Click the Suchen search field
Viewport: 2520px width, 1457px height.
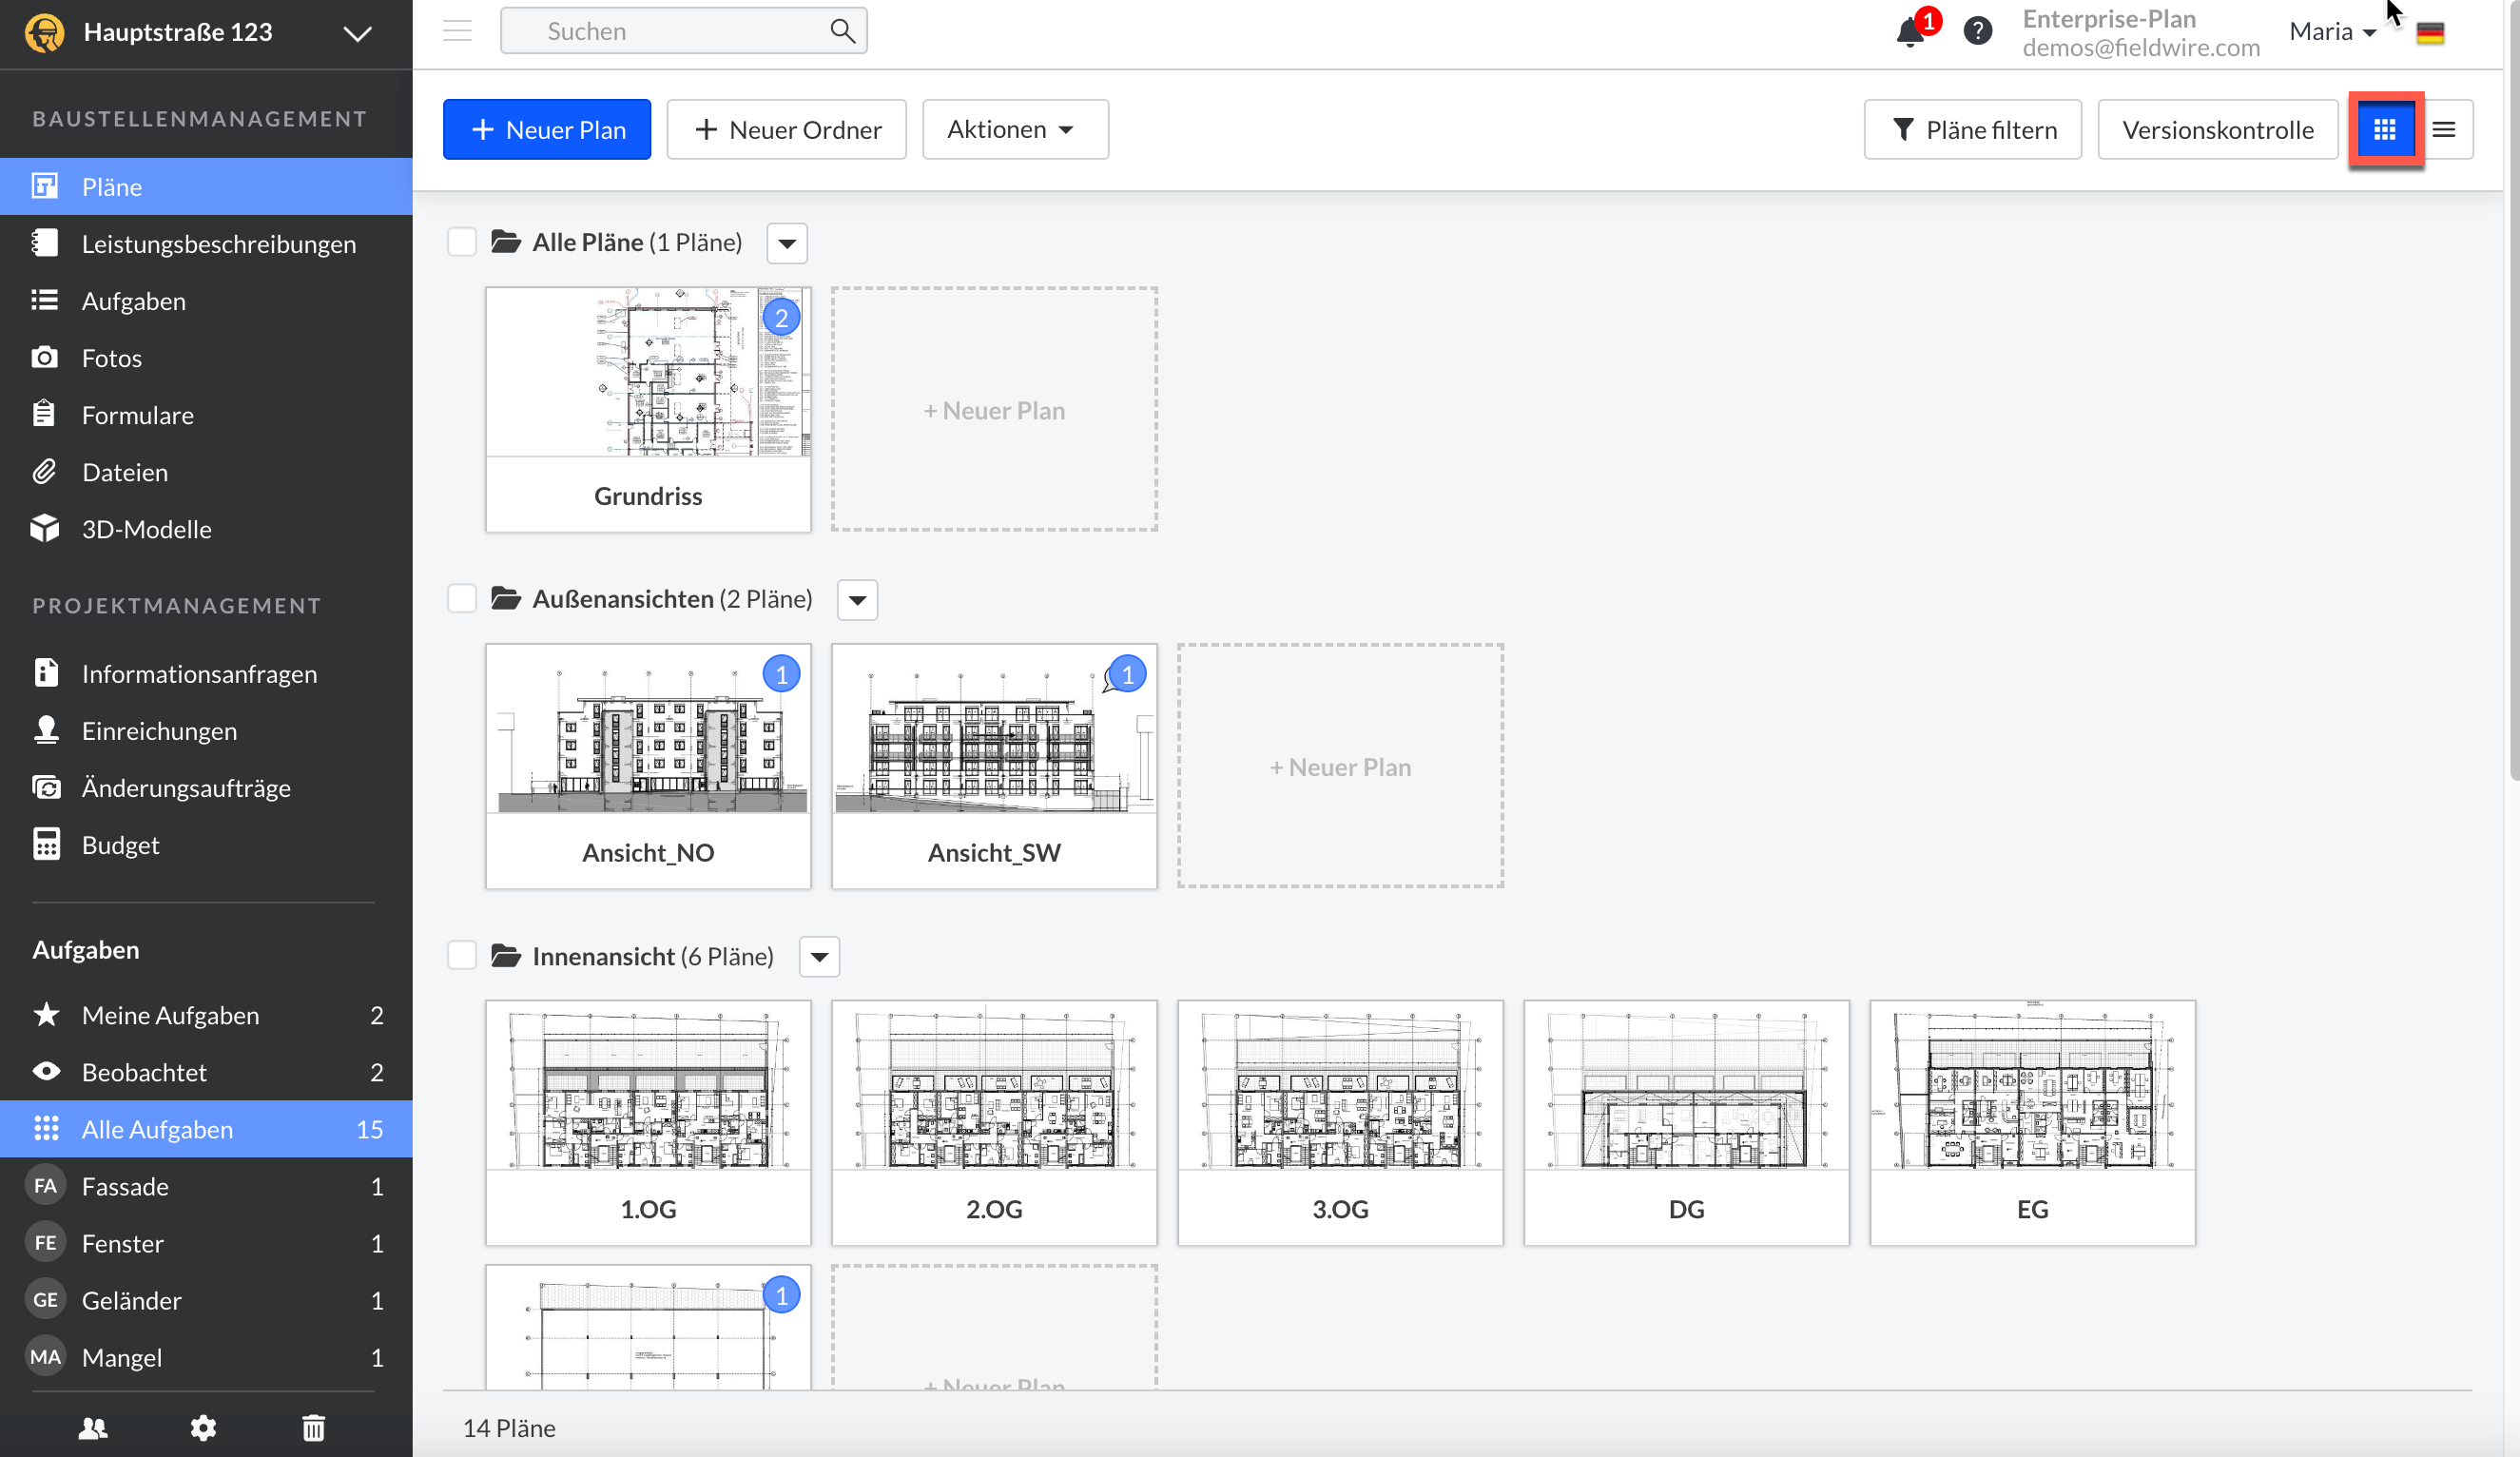[x=684, y=31]
